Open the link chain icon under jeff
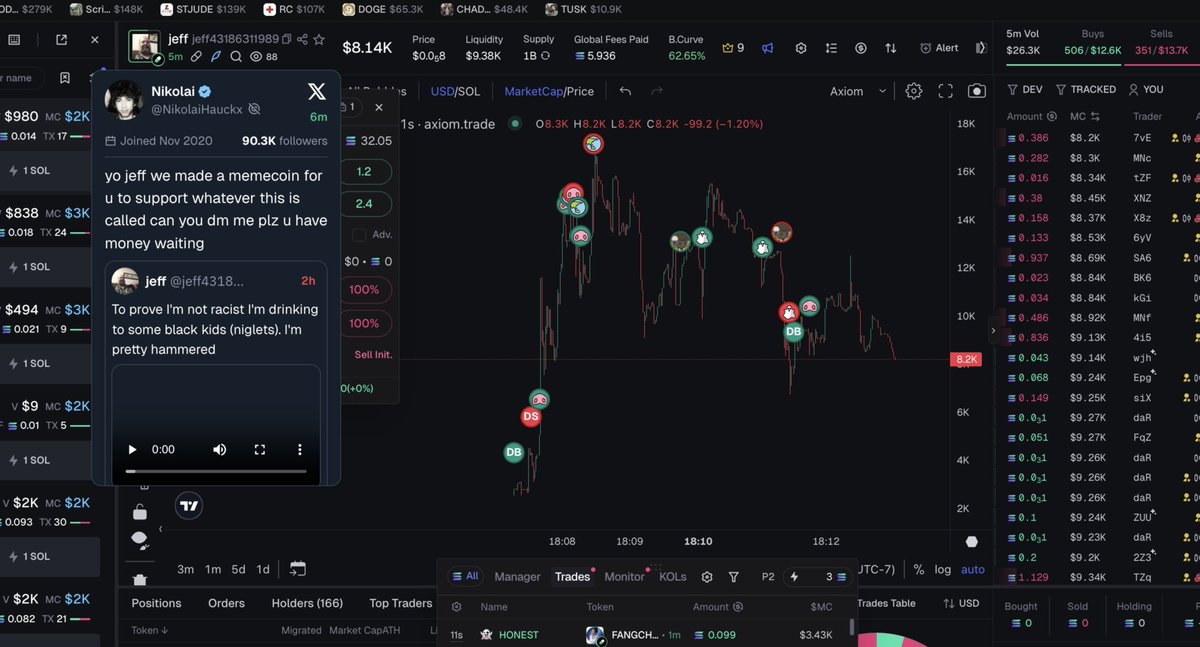The height and width of the screenshot is (647, 1200). (197, 57)
